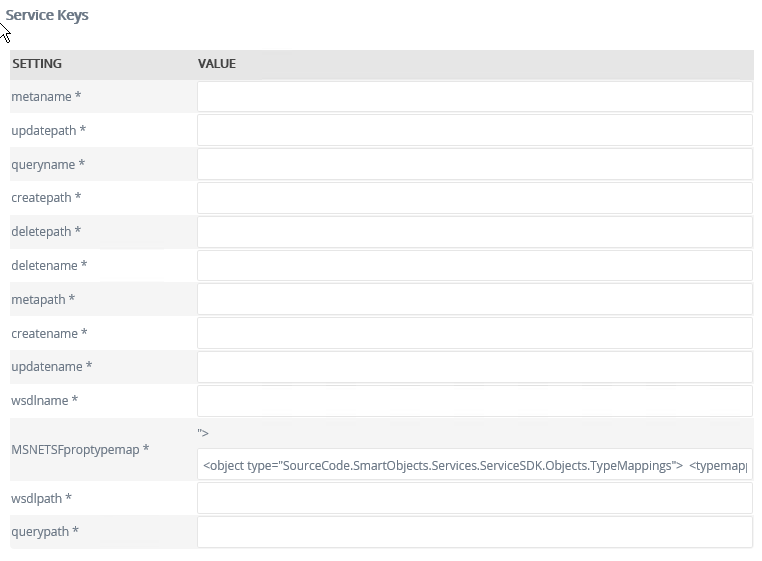Click the metaname setting label
The image size is (762, 561).
click(x=46, y=97)
